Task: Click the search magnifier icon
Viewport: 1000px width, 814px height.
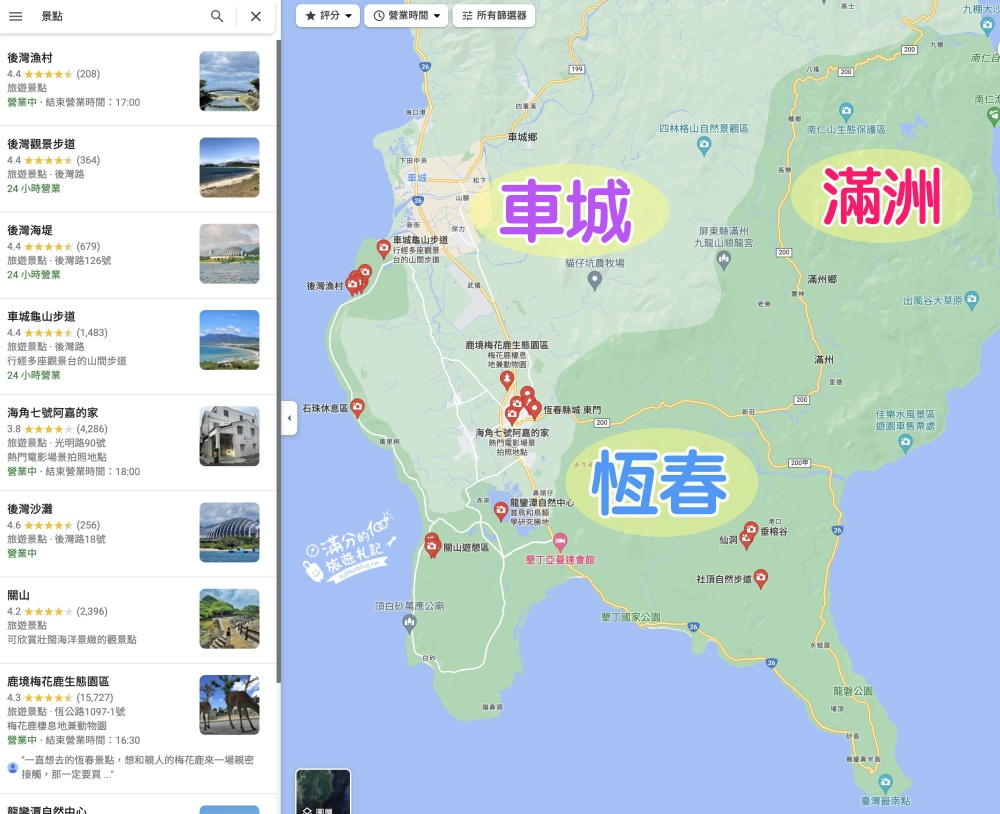Action: [x=217, y=16]
